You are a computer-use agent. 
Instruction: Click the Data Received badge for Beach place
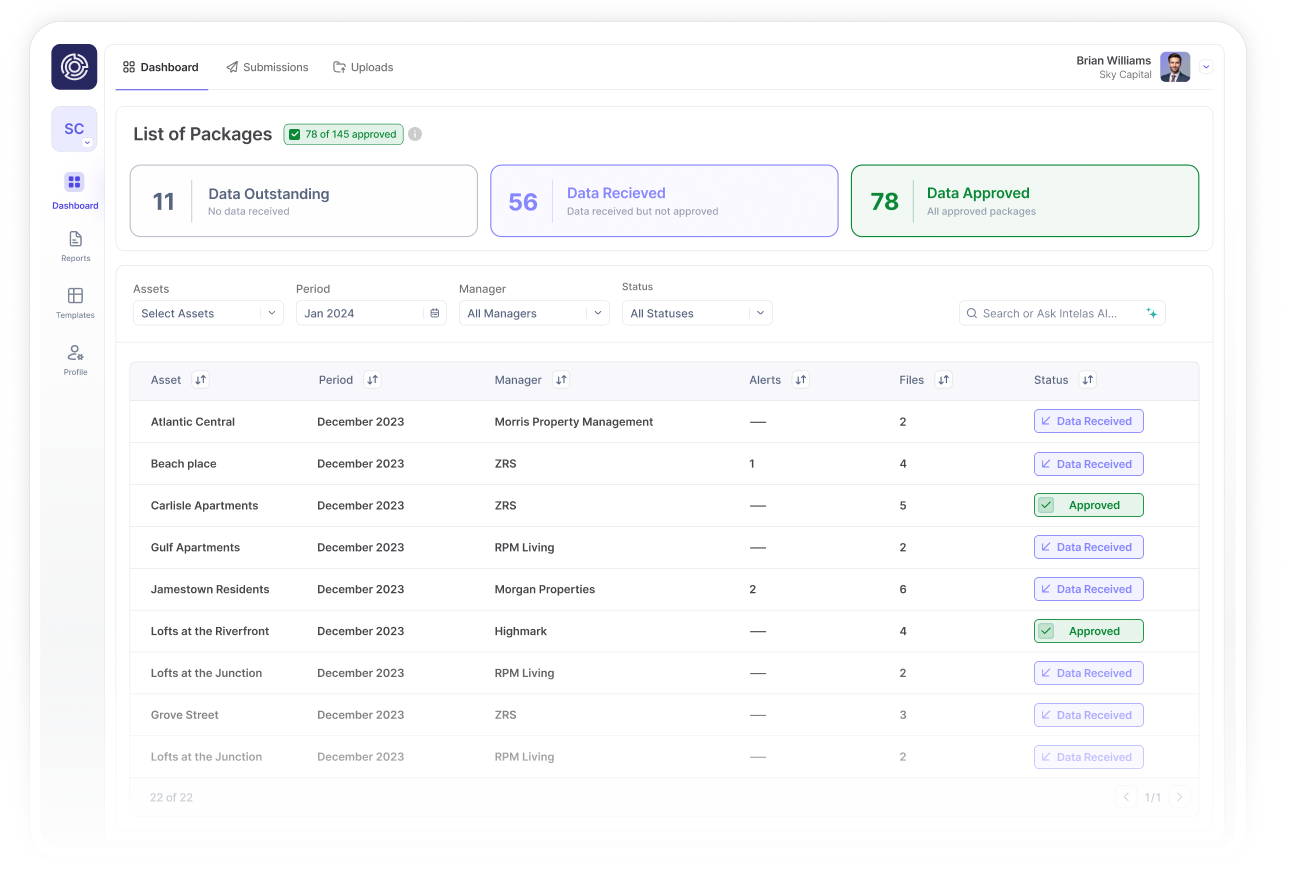click(x=1088, y=463)
